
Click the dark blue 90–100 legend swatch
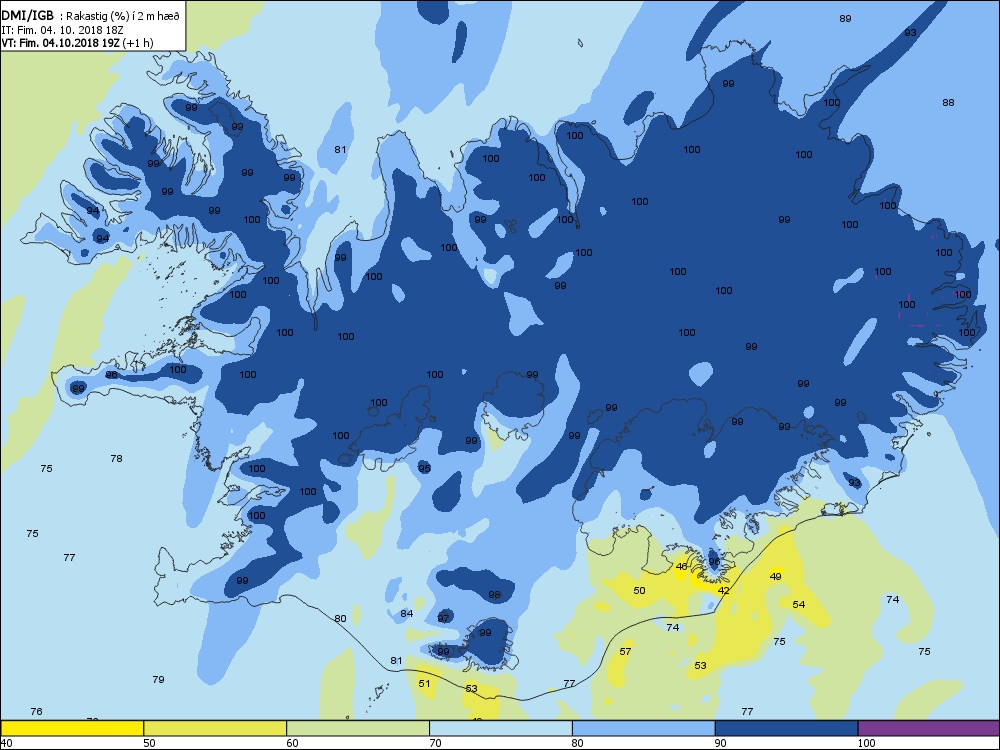[x=786, y=728]
